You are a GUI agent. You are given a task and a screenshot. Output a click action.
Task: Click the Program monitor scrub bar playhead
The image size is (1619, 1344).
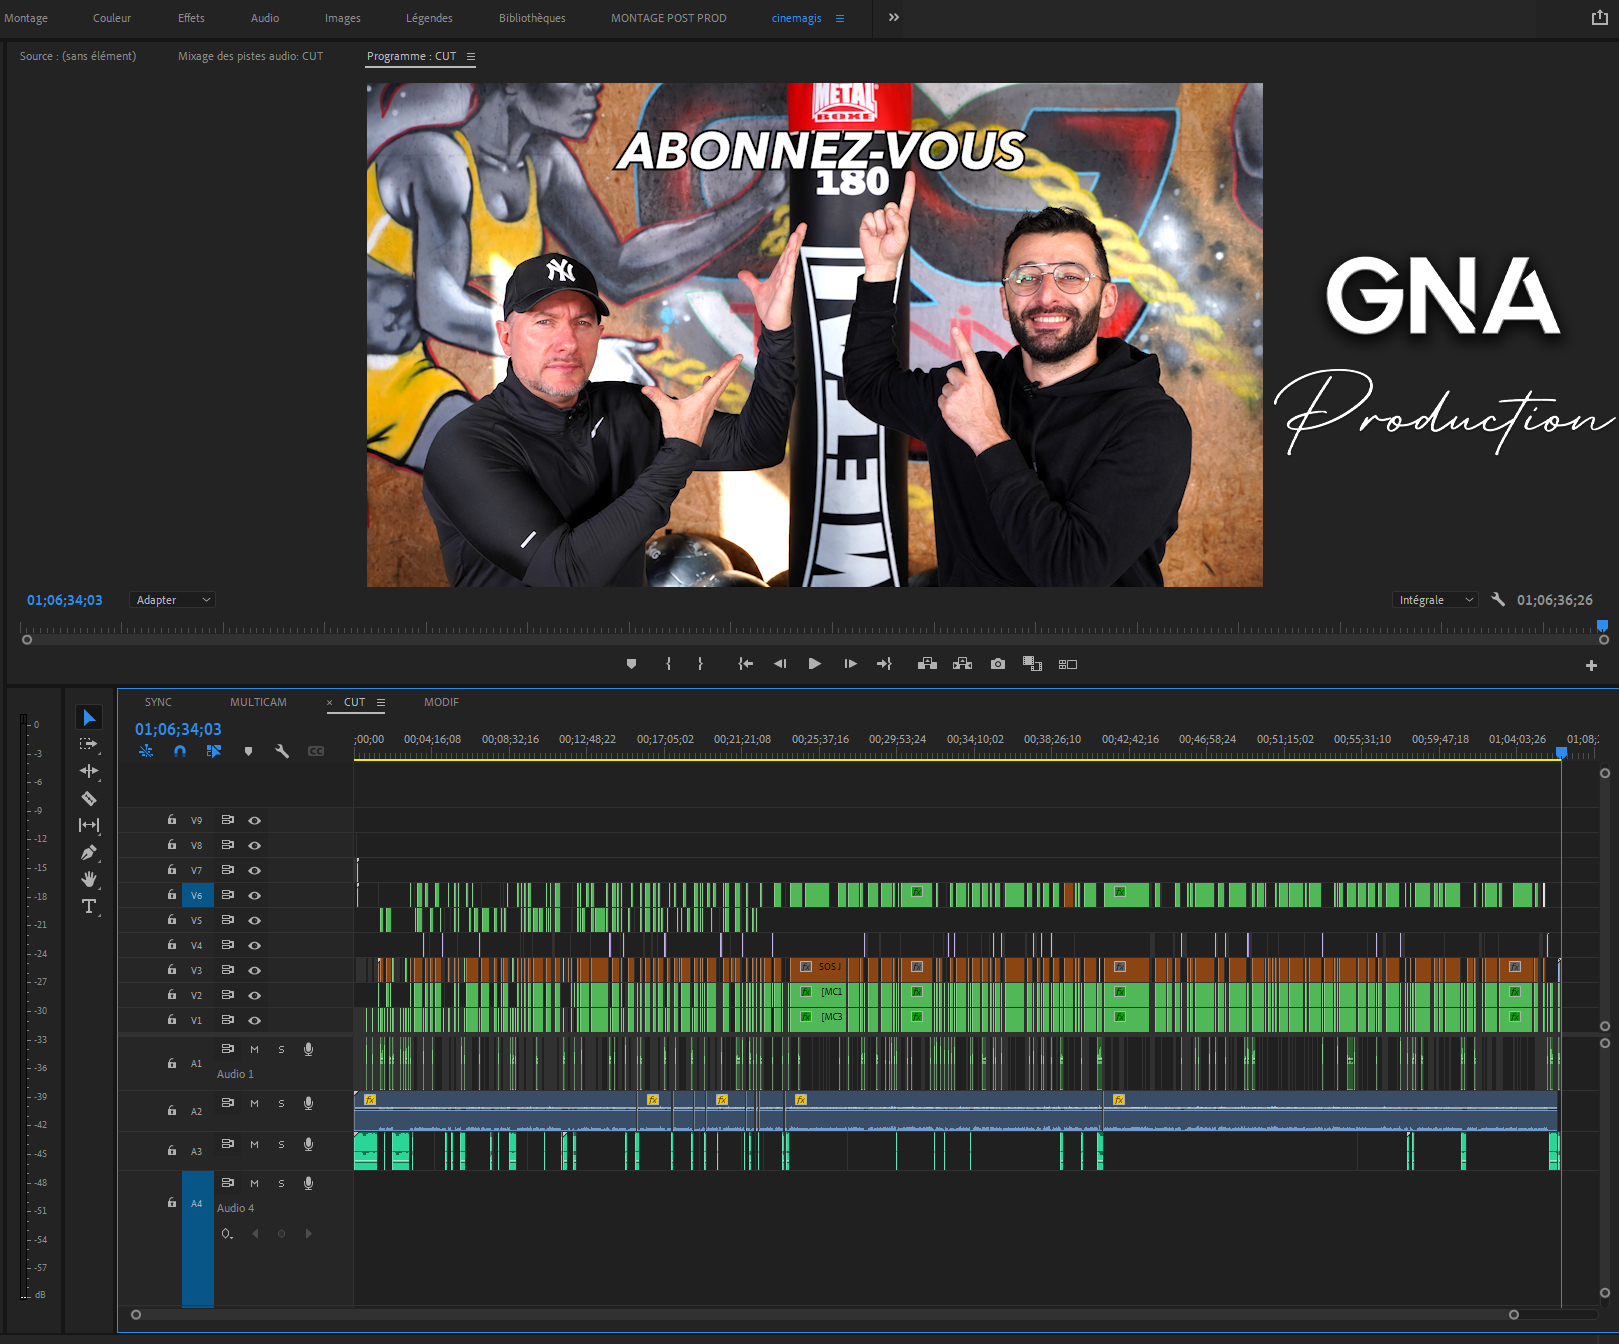(x=1602, y=626)
